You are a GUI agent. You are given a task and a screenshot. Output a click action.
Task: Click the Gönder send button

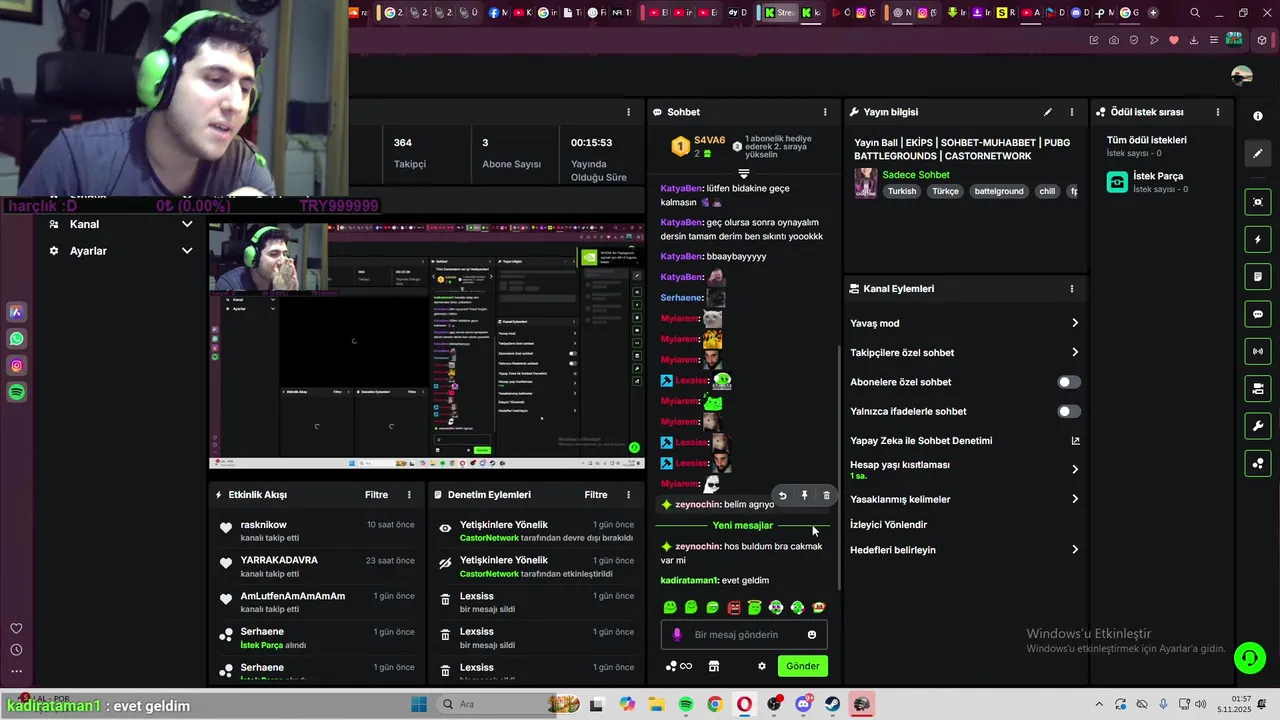(x=802, y=666)
